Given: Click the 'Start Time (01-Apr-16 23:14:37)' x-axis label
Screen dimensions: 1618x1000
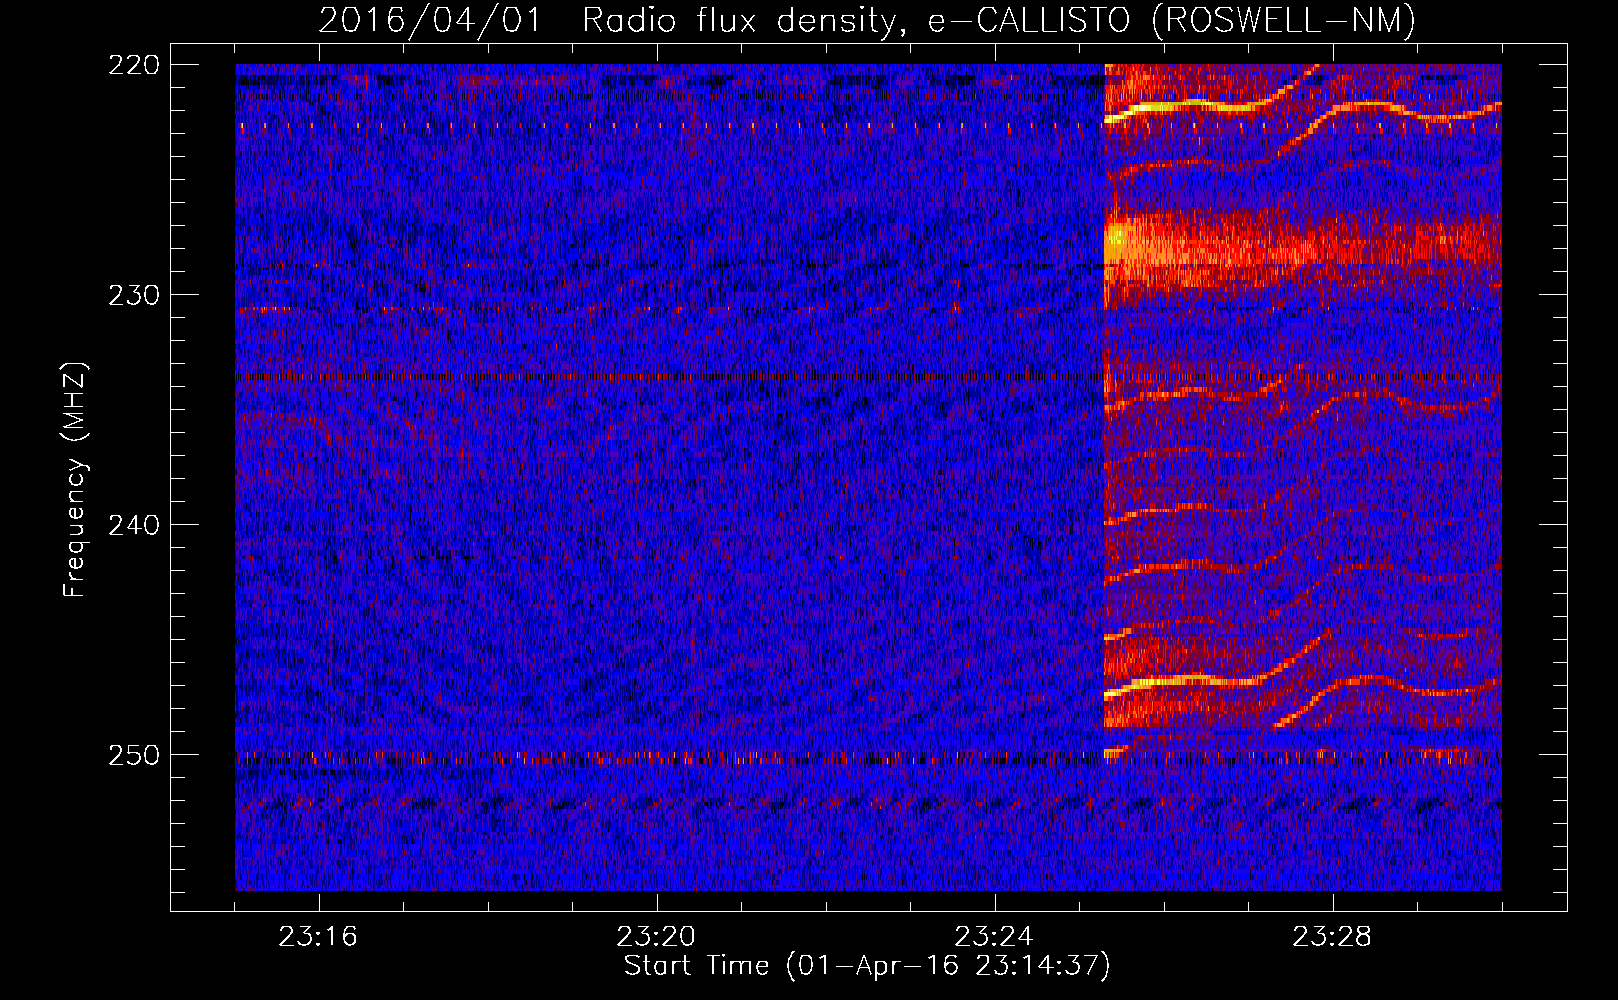Looking at the screenshot, I should 867,966.
